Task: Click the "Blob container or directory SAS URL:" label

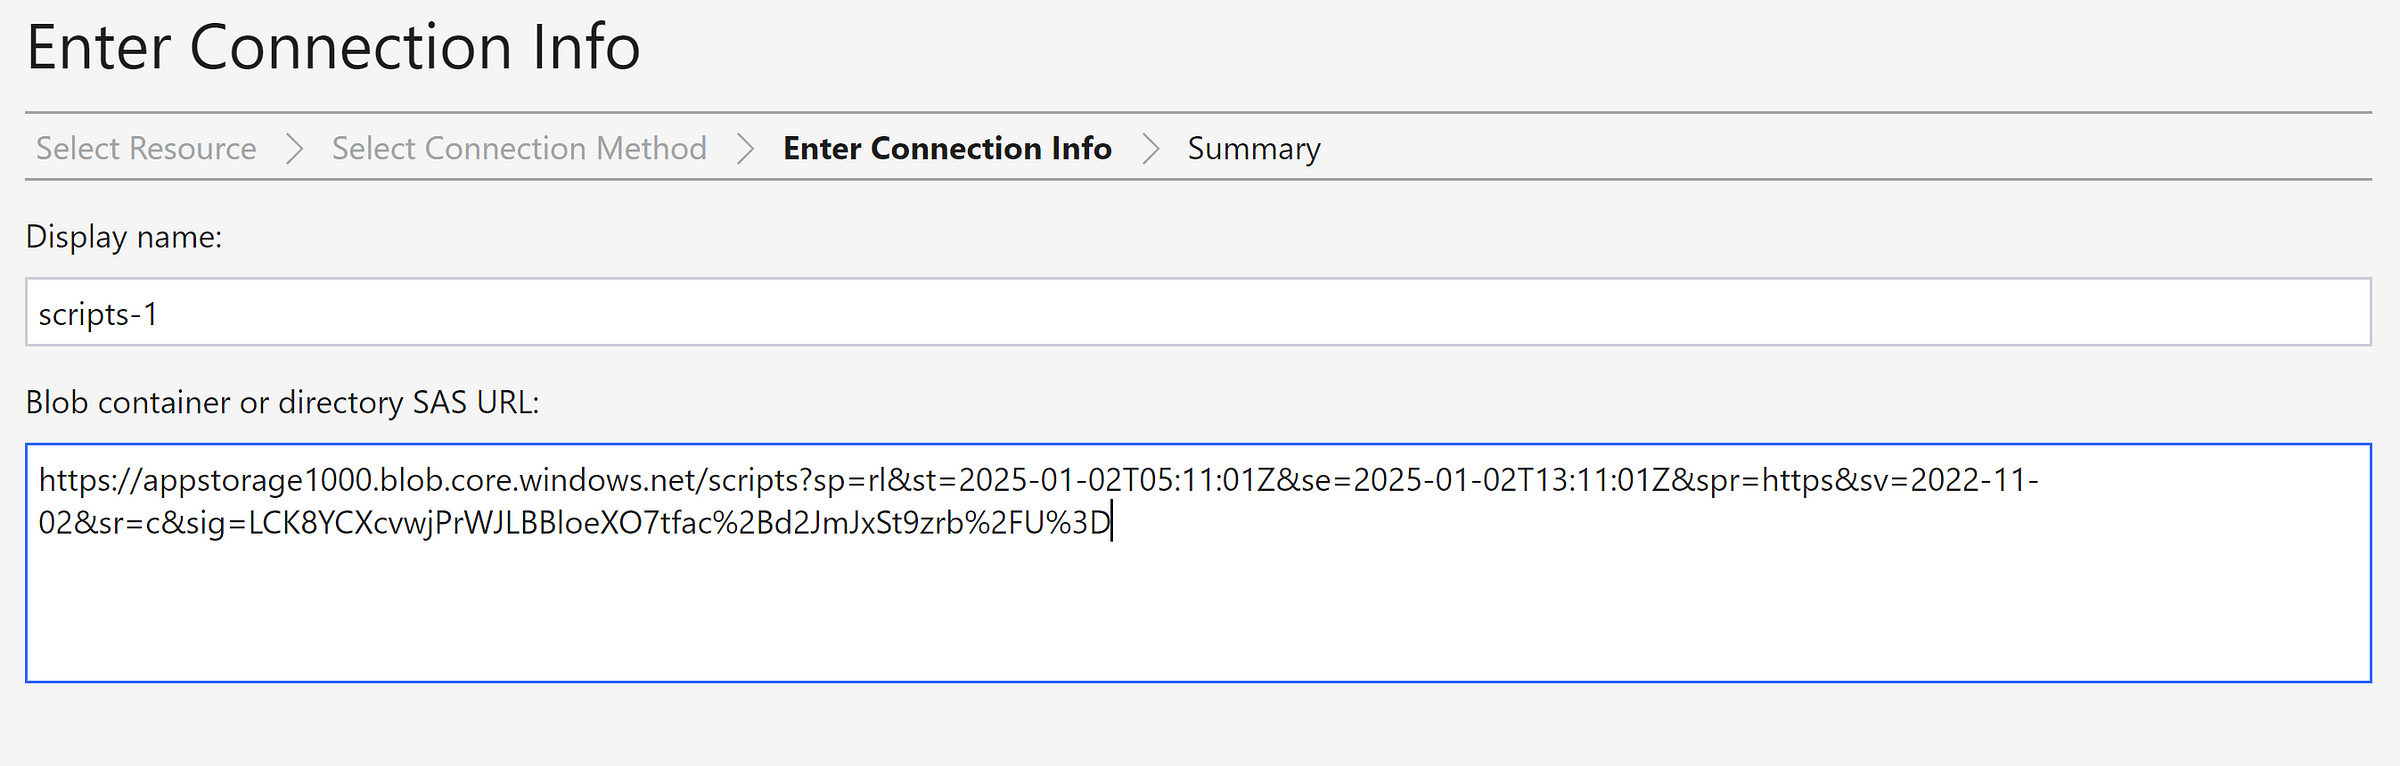Action: (x=282, y=402)
